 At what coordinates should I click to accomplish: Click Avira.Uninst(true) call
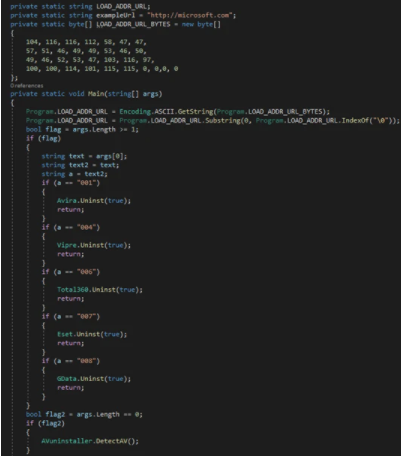(94, 201)
